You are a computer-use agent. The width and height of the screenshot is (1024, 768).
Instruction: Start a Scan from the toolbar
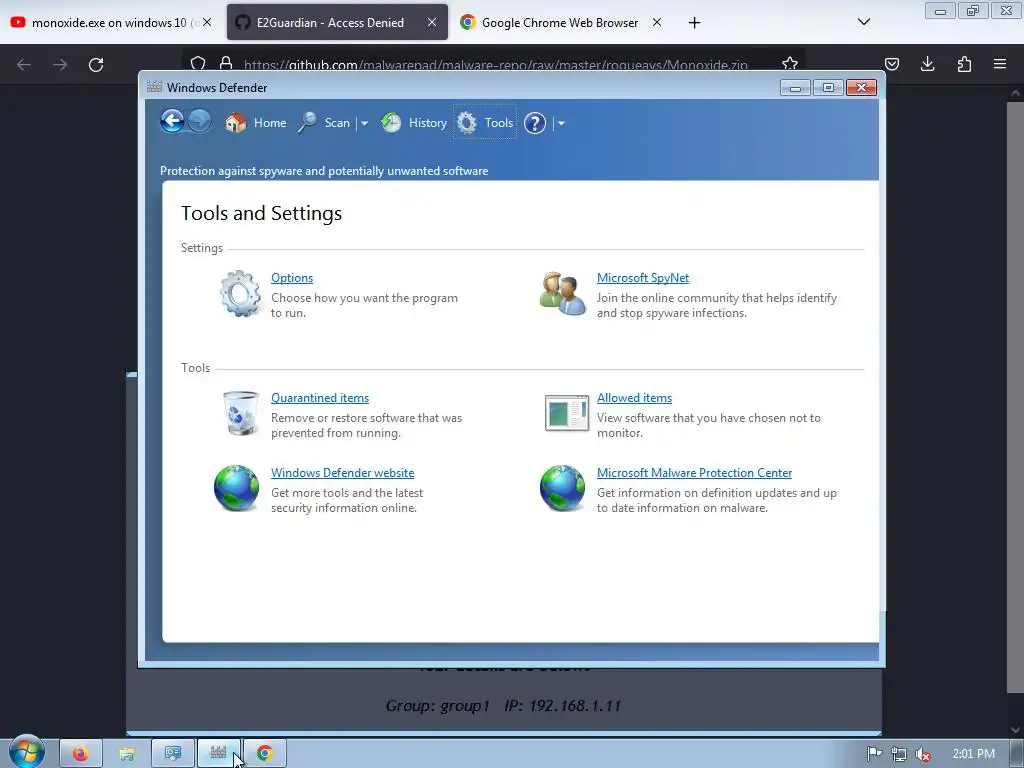325,123
